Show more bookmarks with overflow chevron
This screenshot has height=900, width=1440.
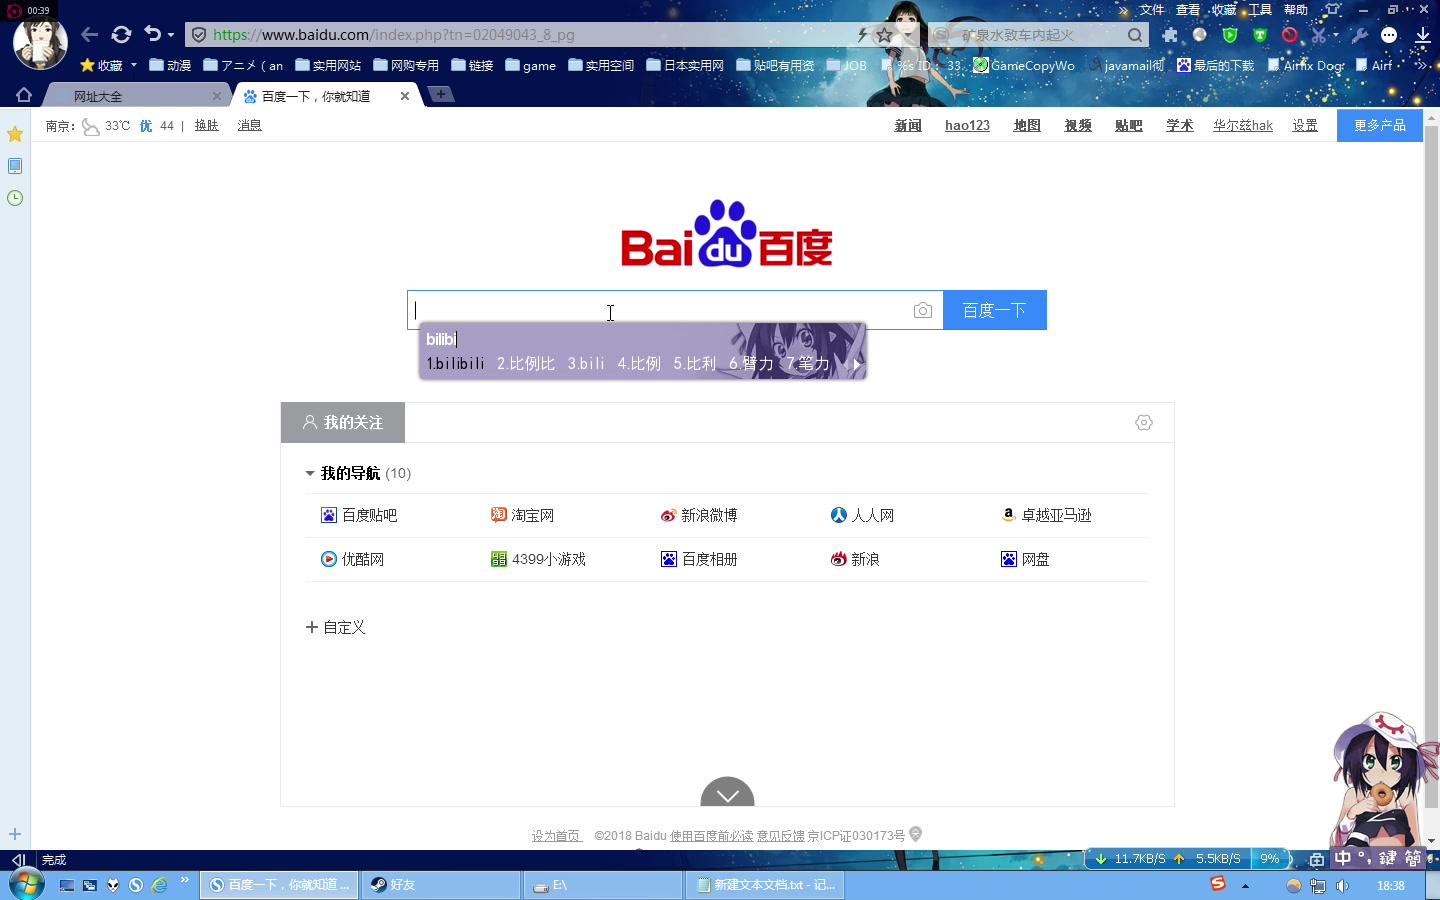(1421, 65)
